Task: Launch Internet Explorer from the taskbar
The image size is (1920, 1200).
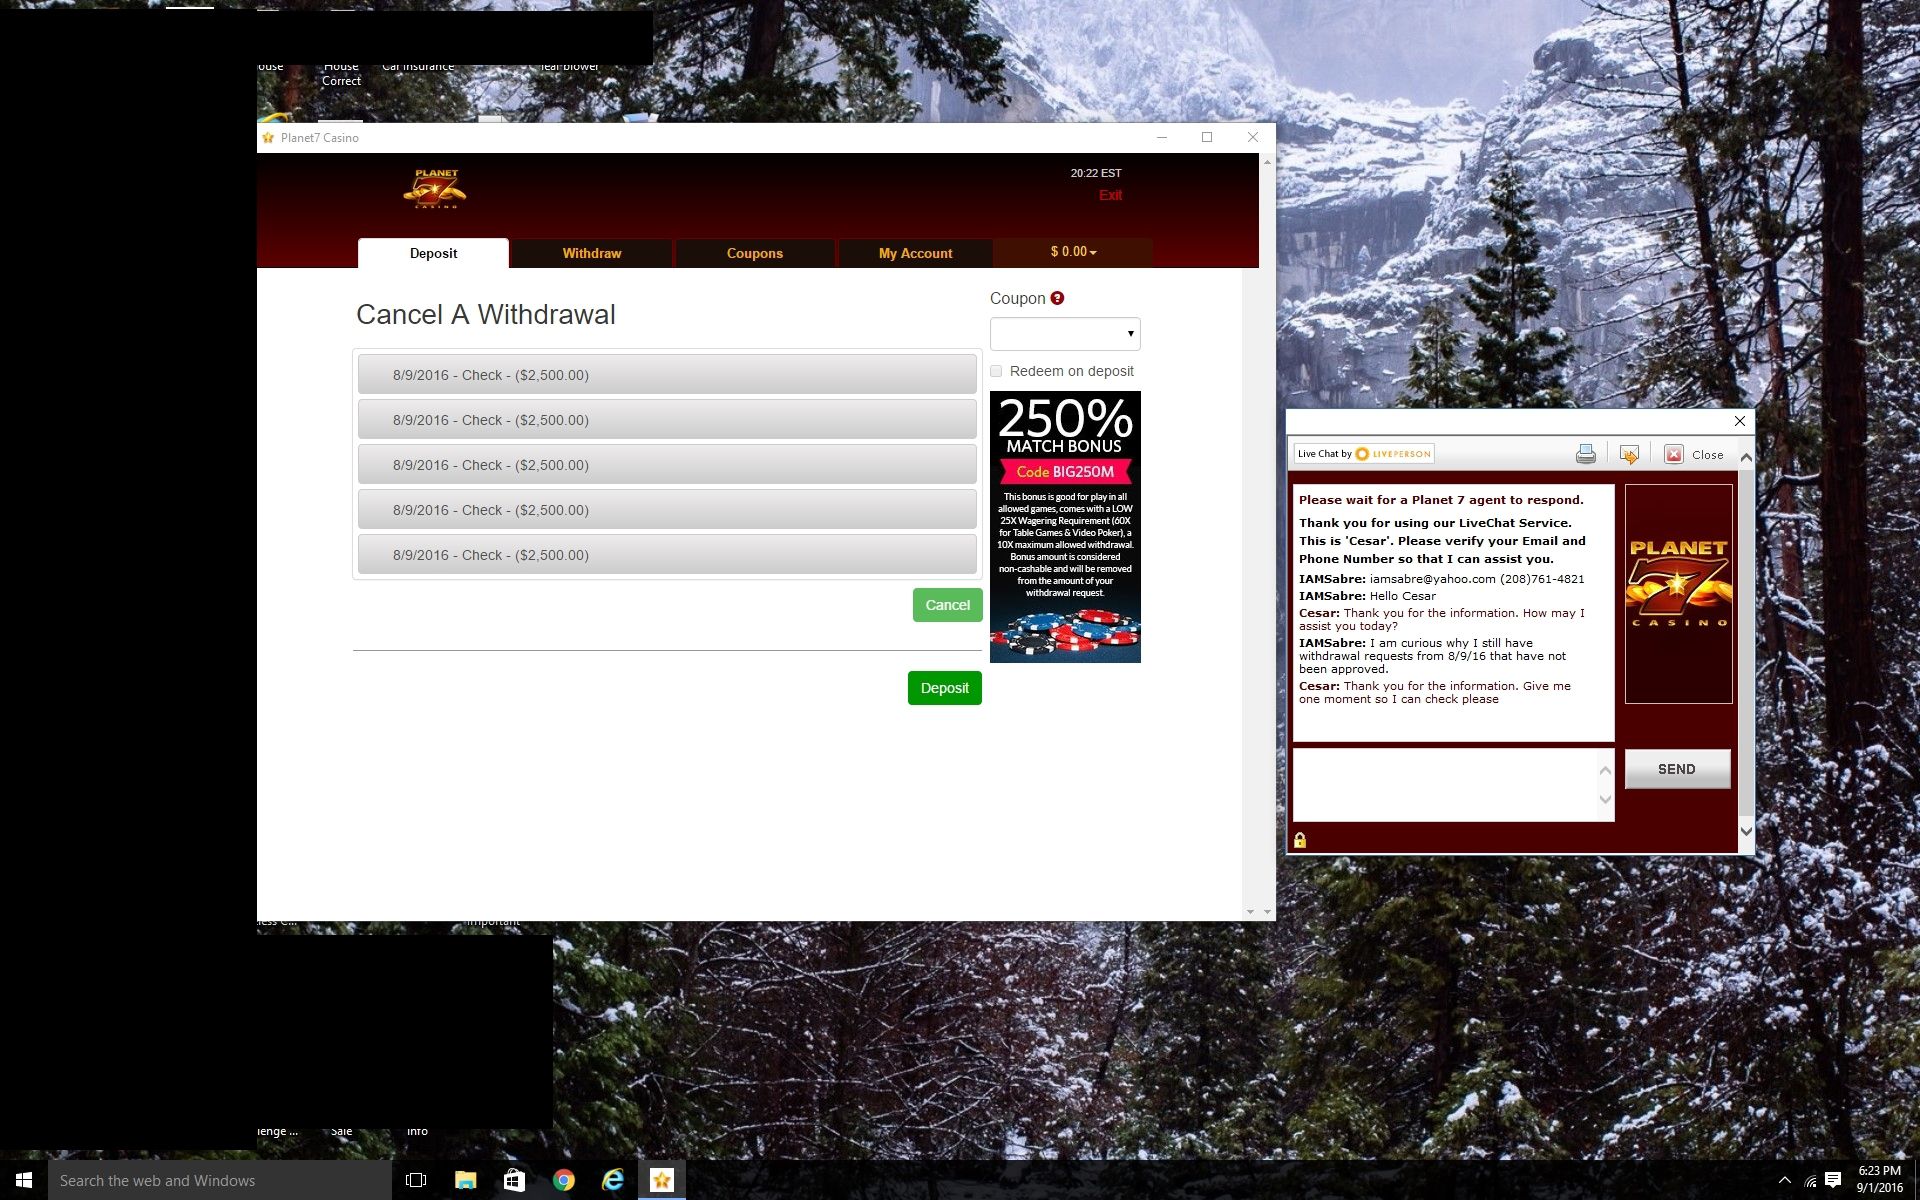Action: [612, 1180]
